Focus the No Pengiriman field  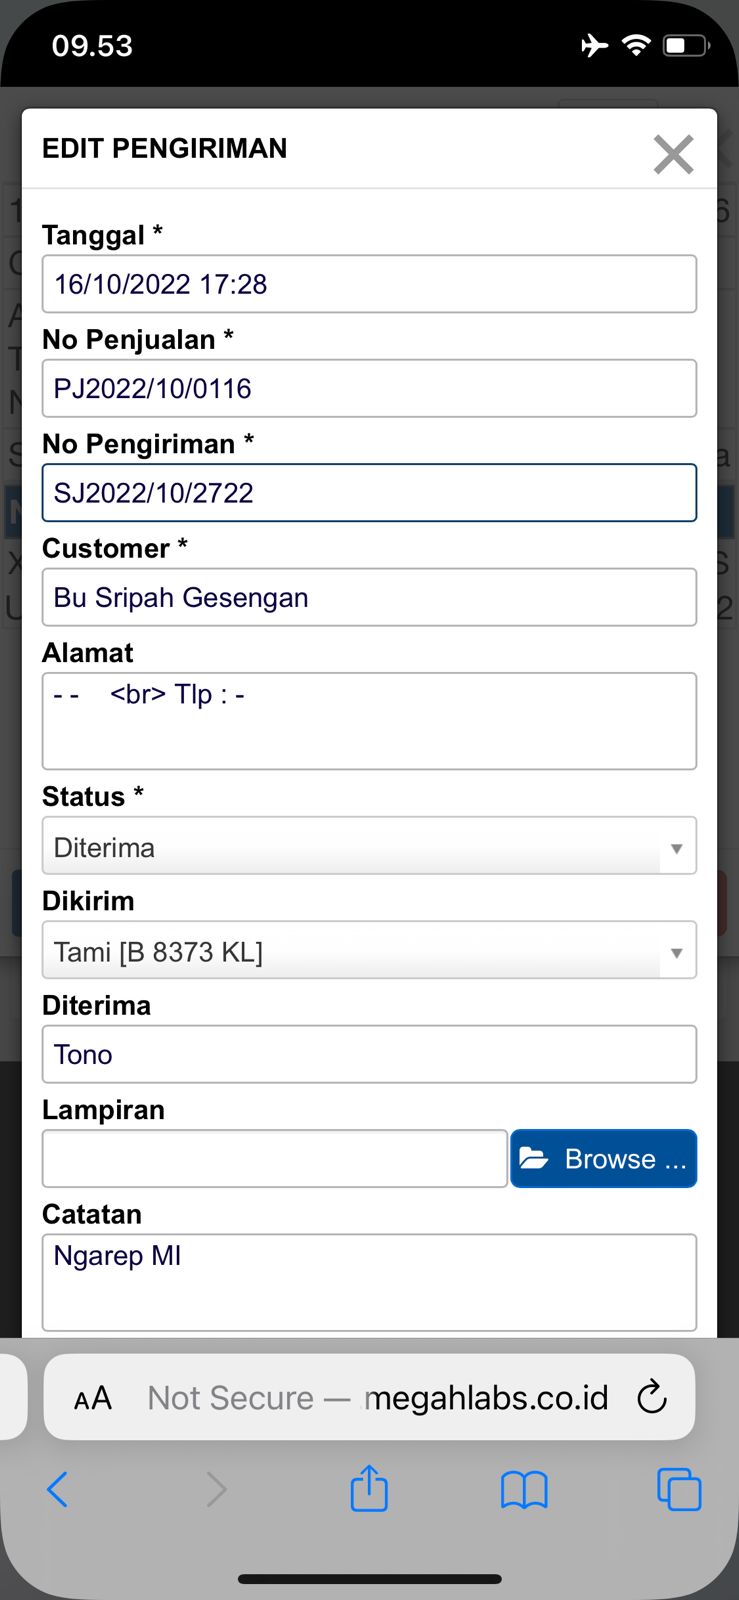coord(369,492)
